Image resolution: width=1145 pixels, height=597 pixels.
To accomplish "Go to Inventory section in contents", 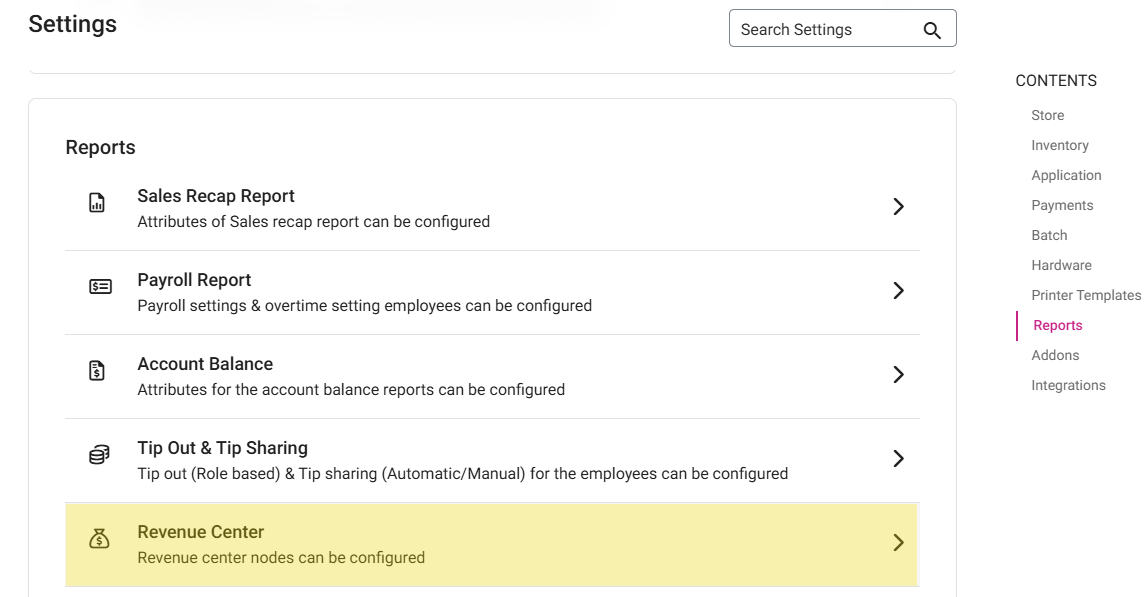I will tap(1059, 145).
